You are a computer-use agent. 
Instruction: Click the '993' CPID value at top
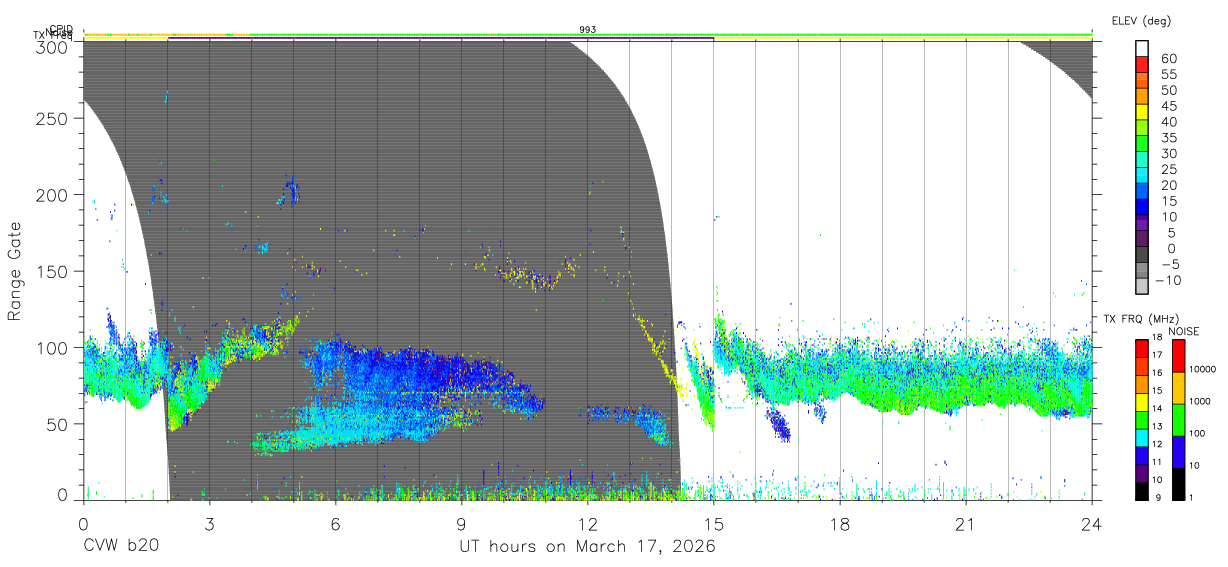588,30
